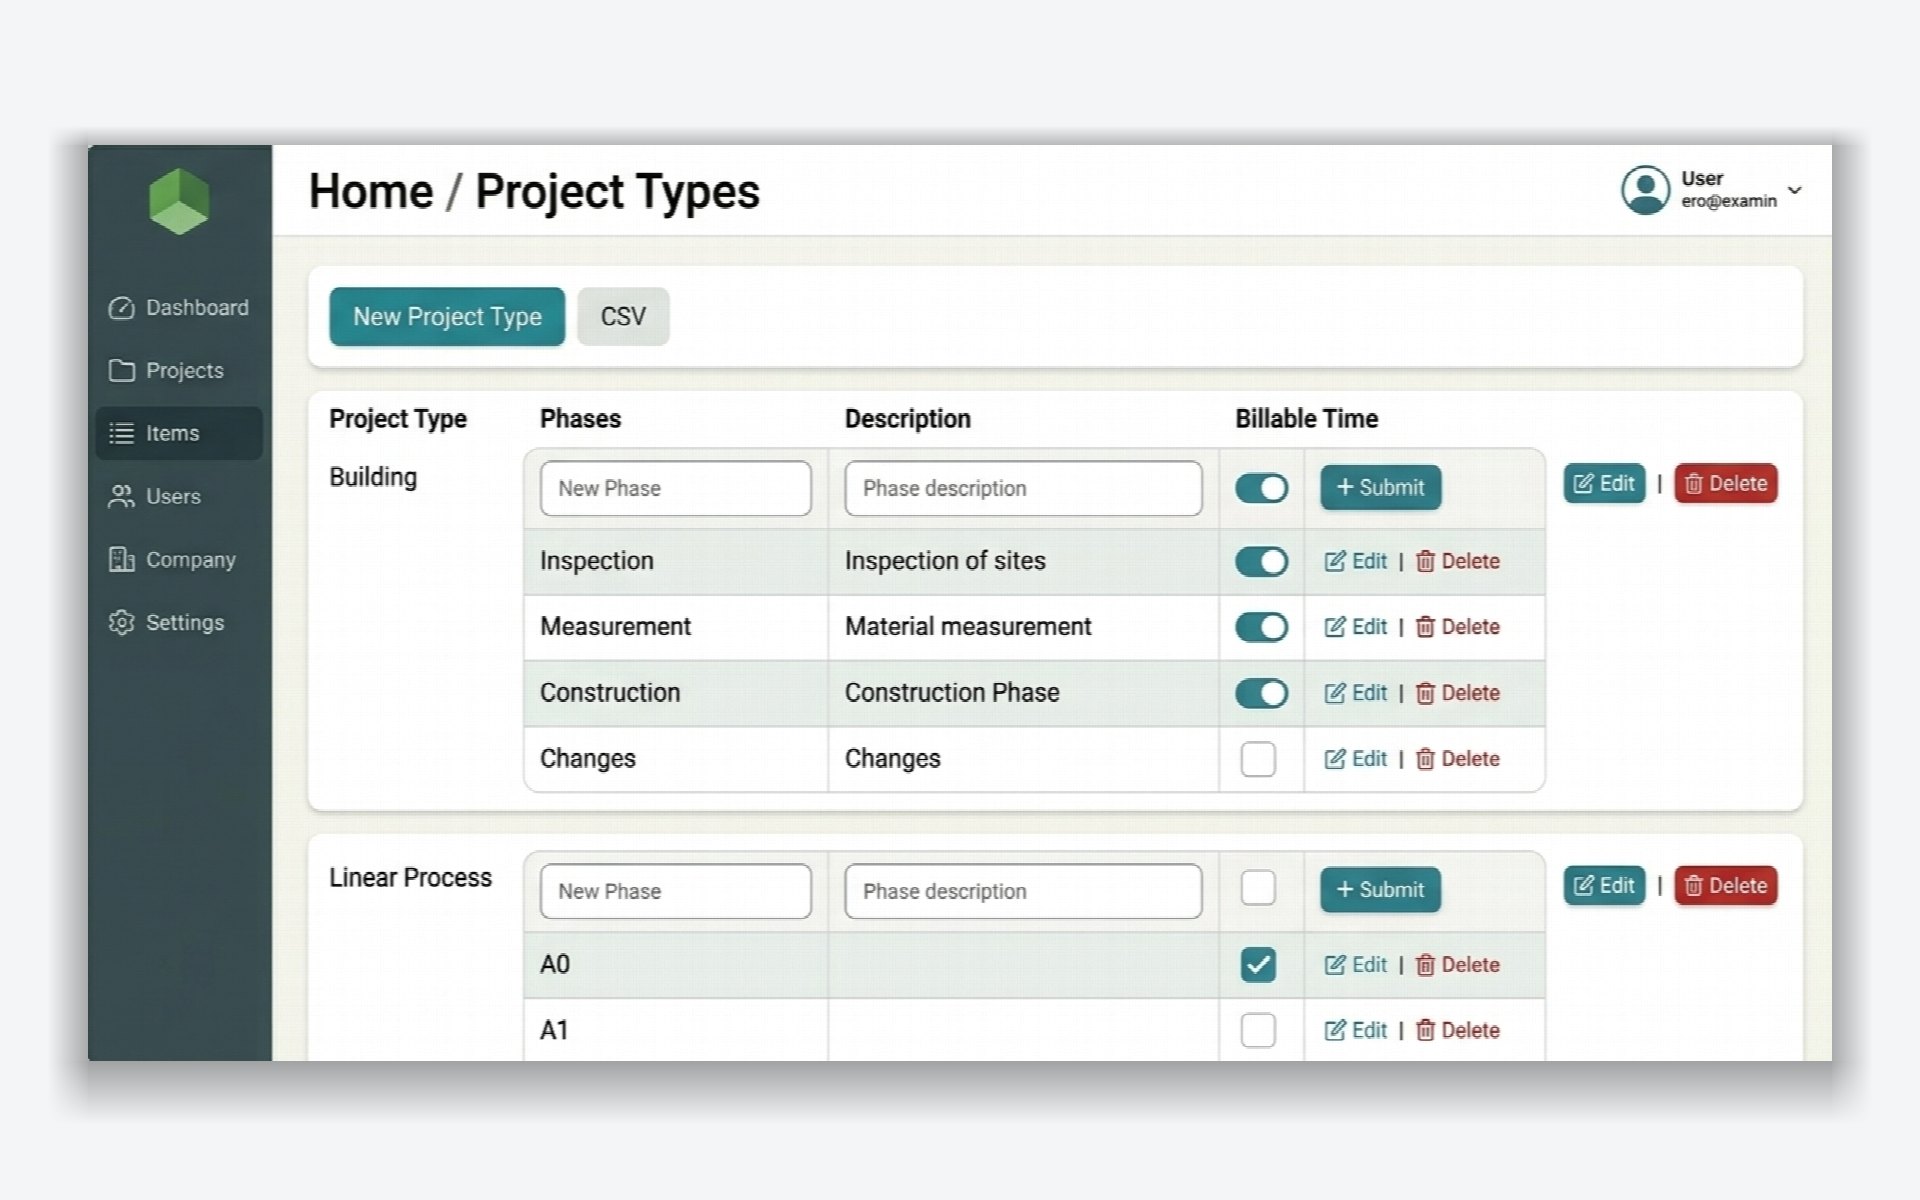Click the trash icon in A1 row
This screenshot has height=1200, width=1920.
pos(1425,1031)
